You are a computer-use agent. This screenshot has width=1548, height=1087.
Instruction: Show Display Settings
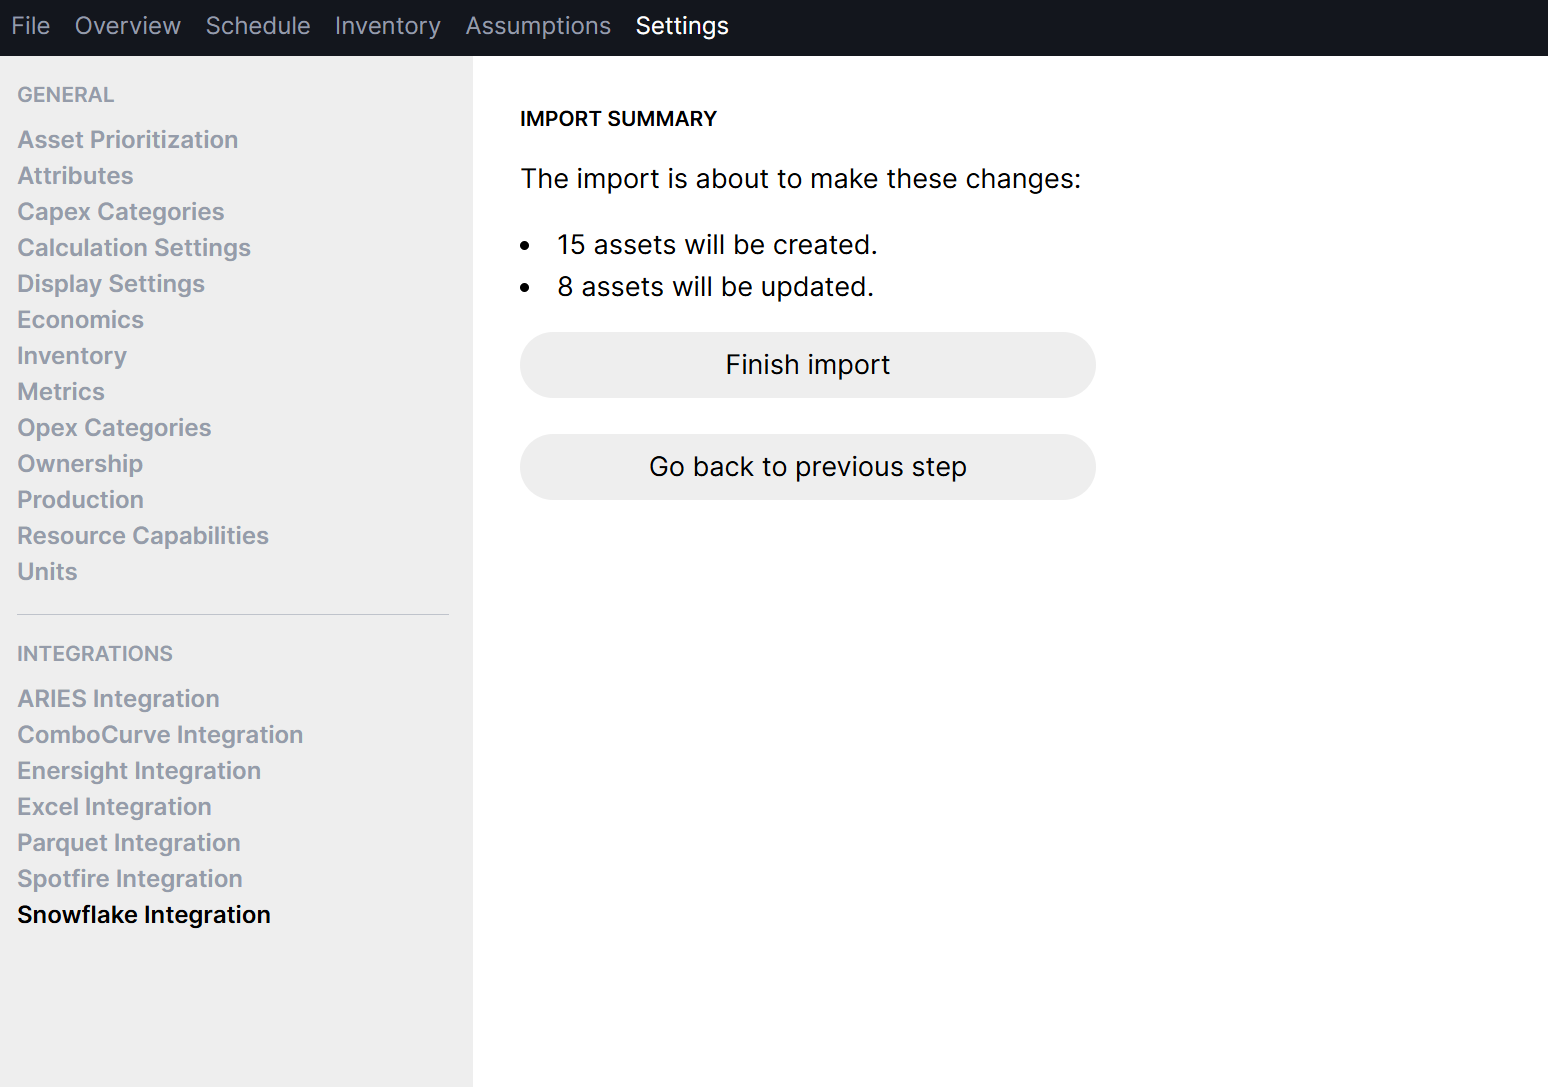coord(111,284)
